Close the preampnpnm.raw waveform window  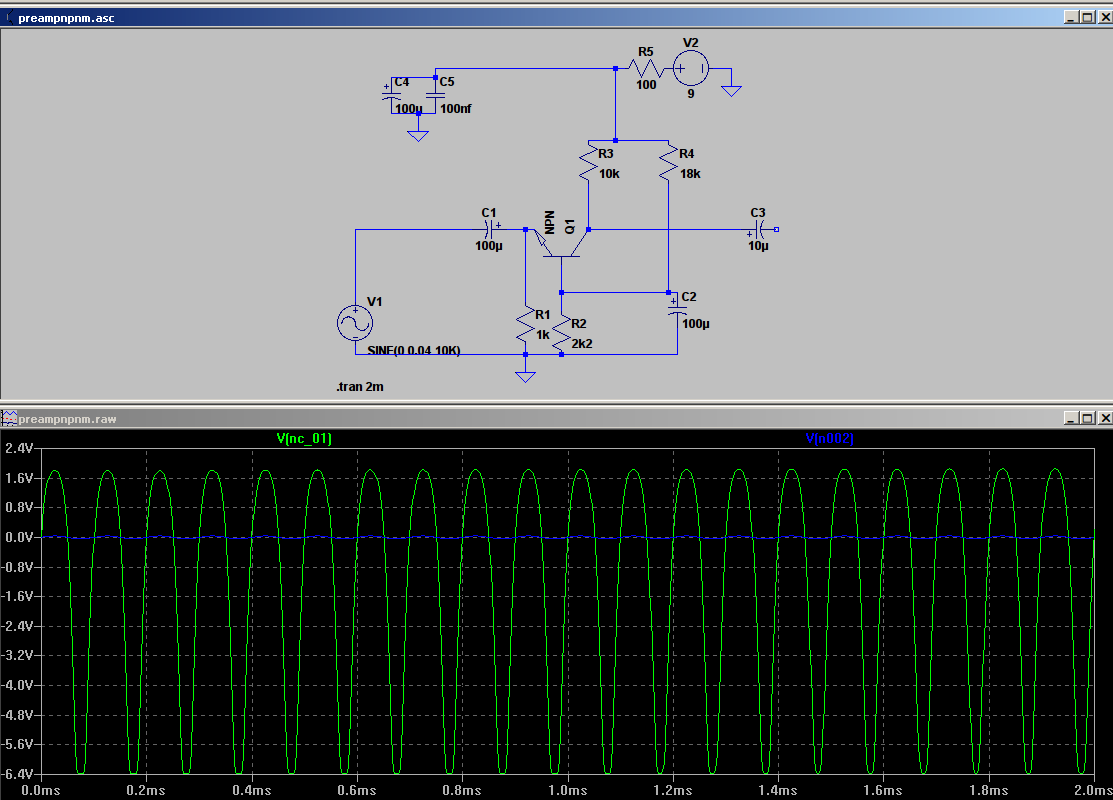(x=1104, y=418)
